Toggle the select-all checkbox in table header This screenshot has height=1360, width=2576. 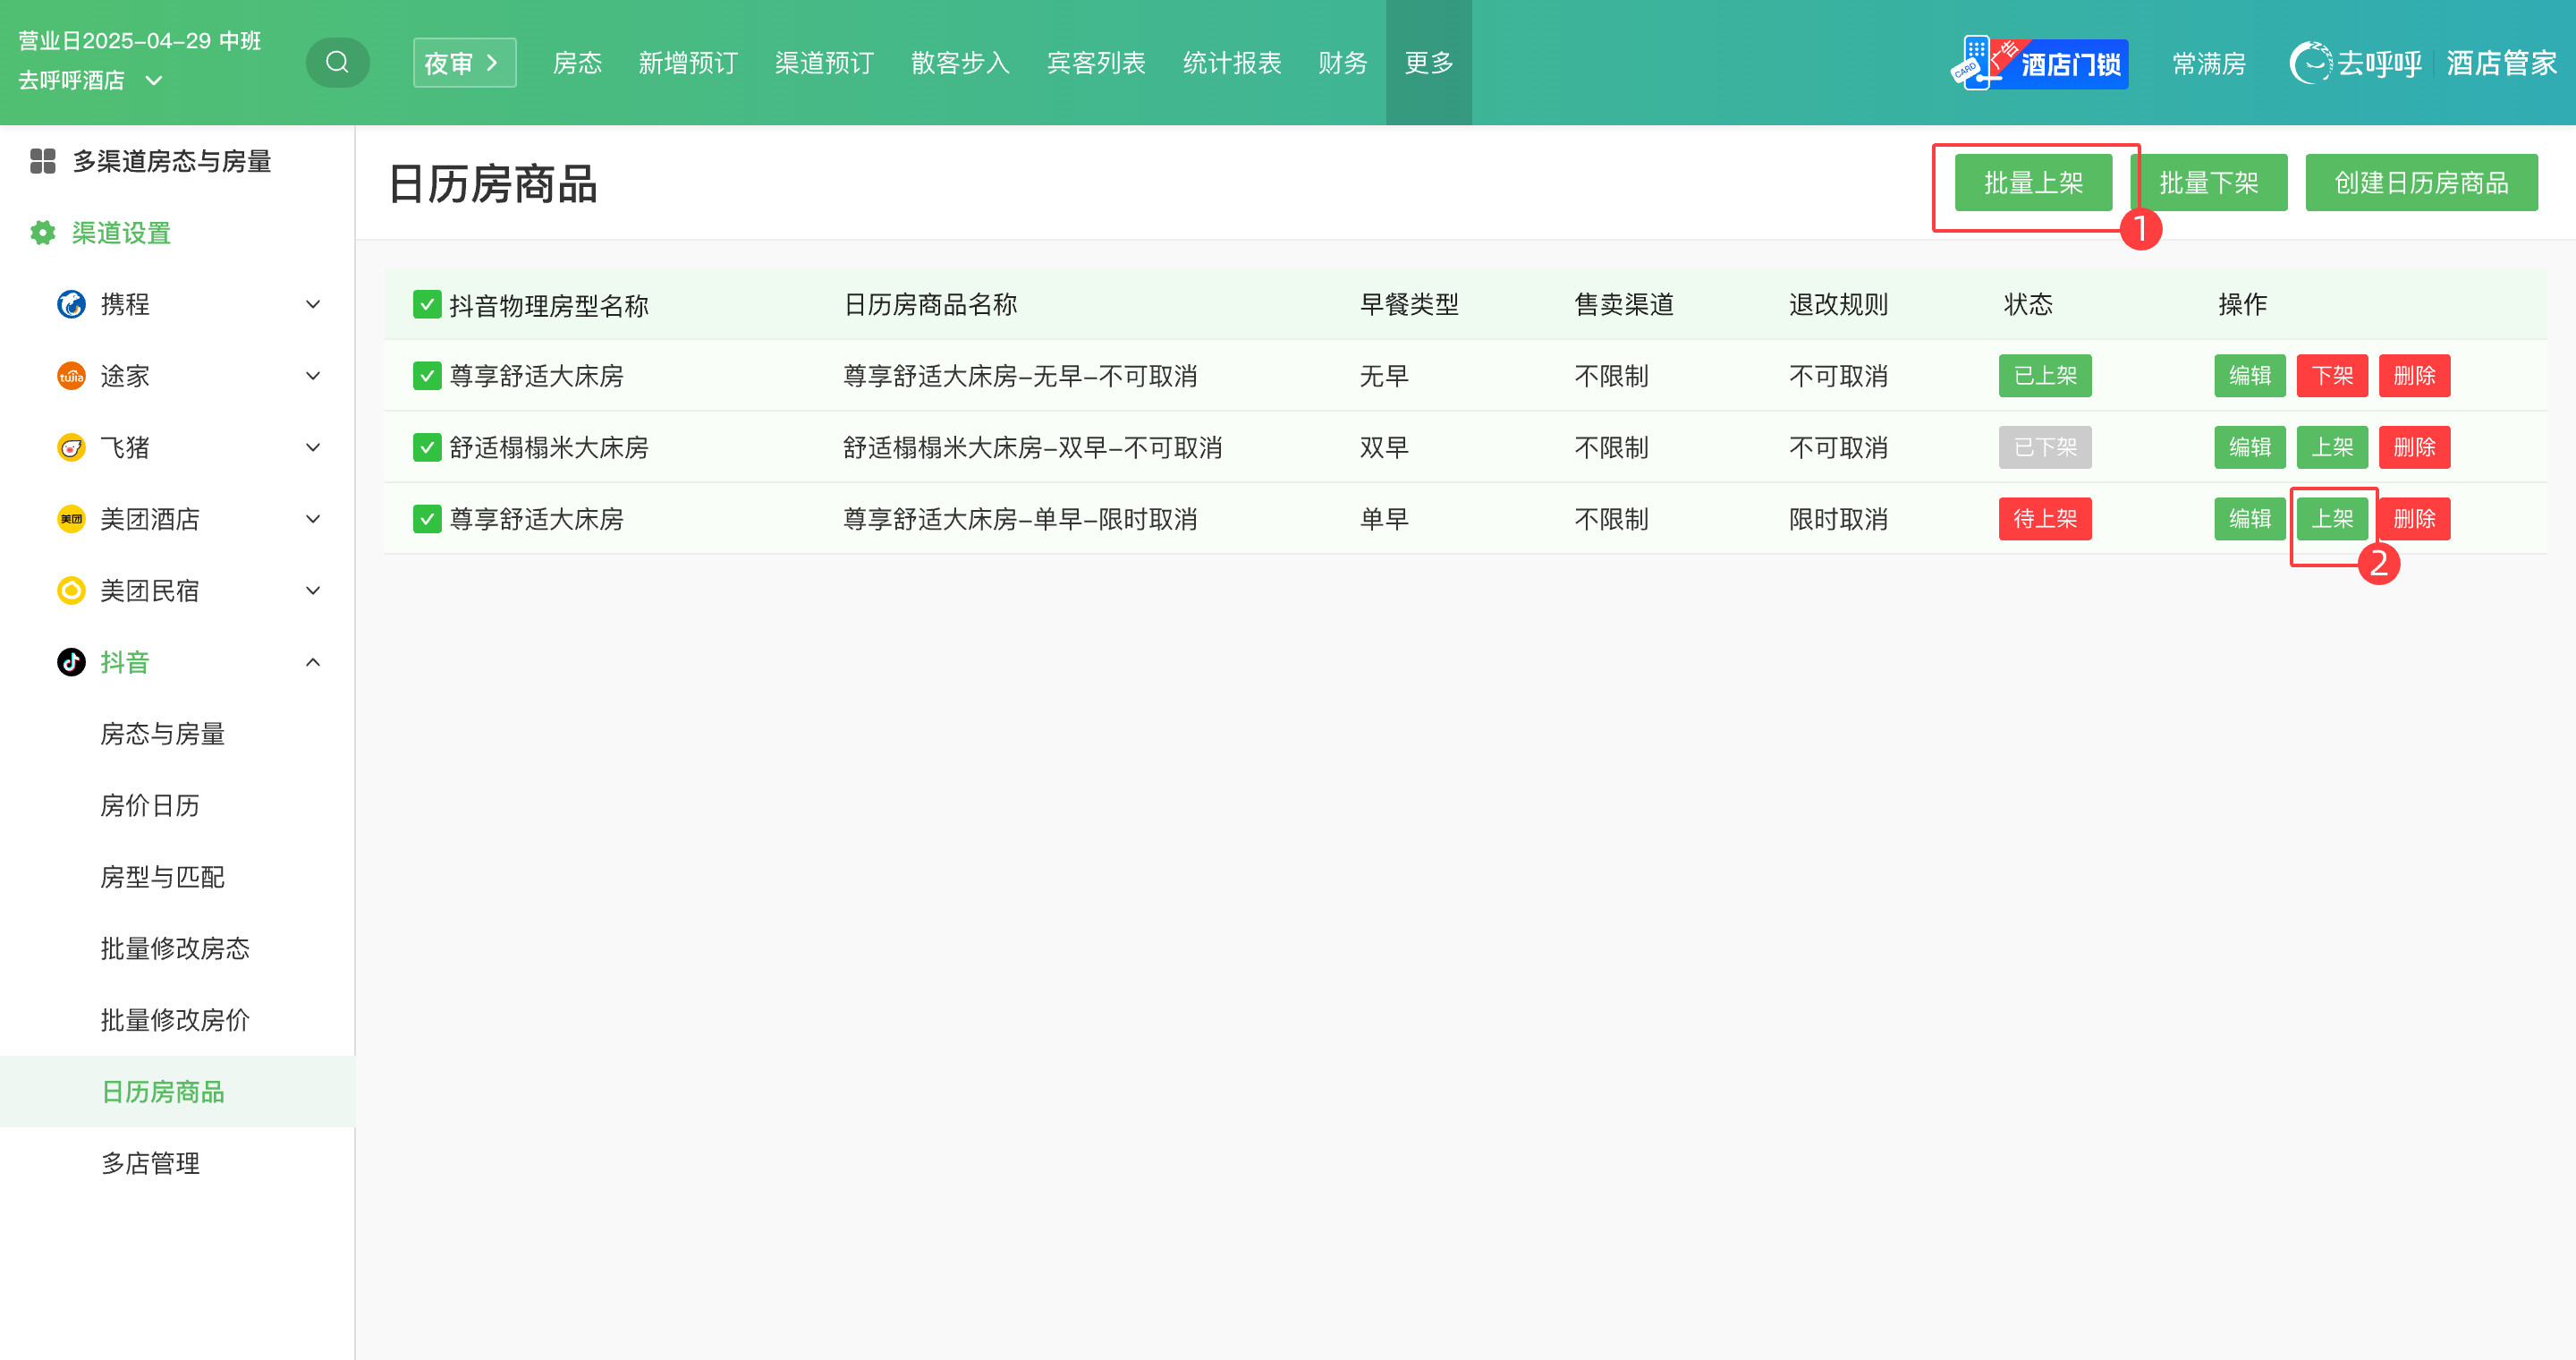[x=427, y=304]
